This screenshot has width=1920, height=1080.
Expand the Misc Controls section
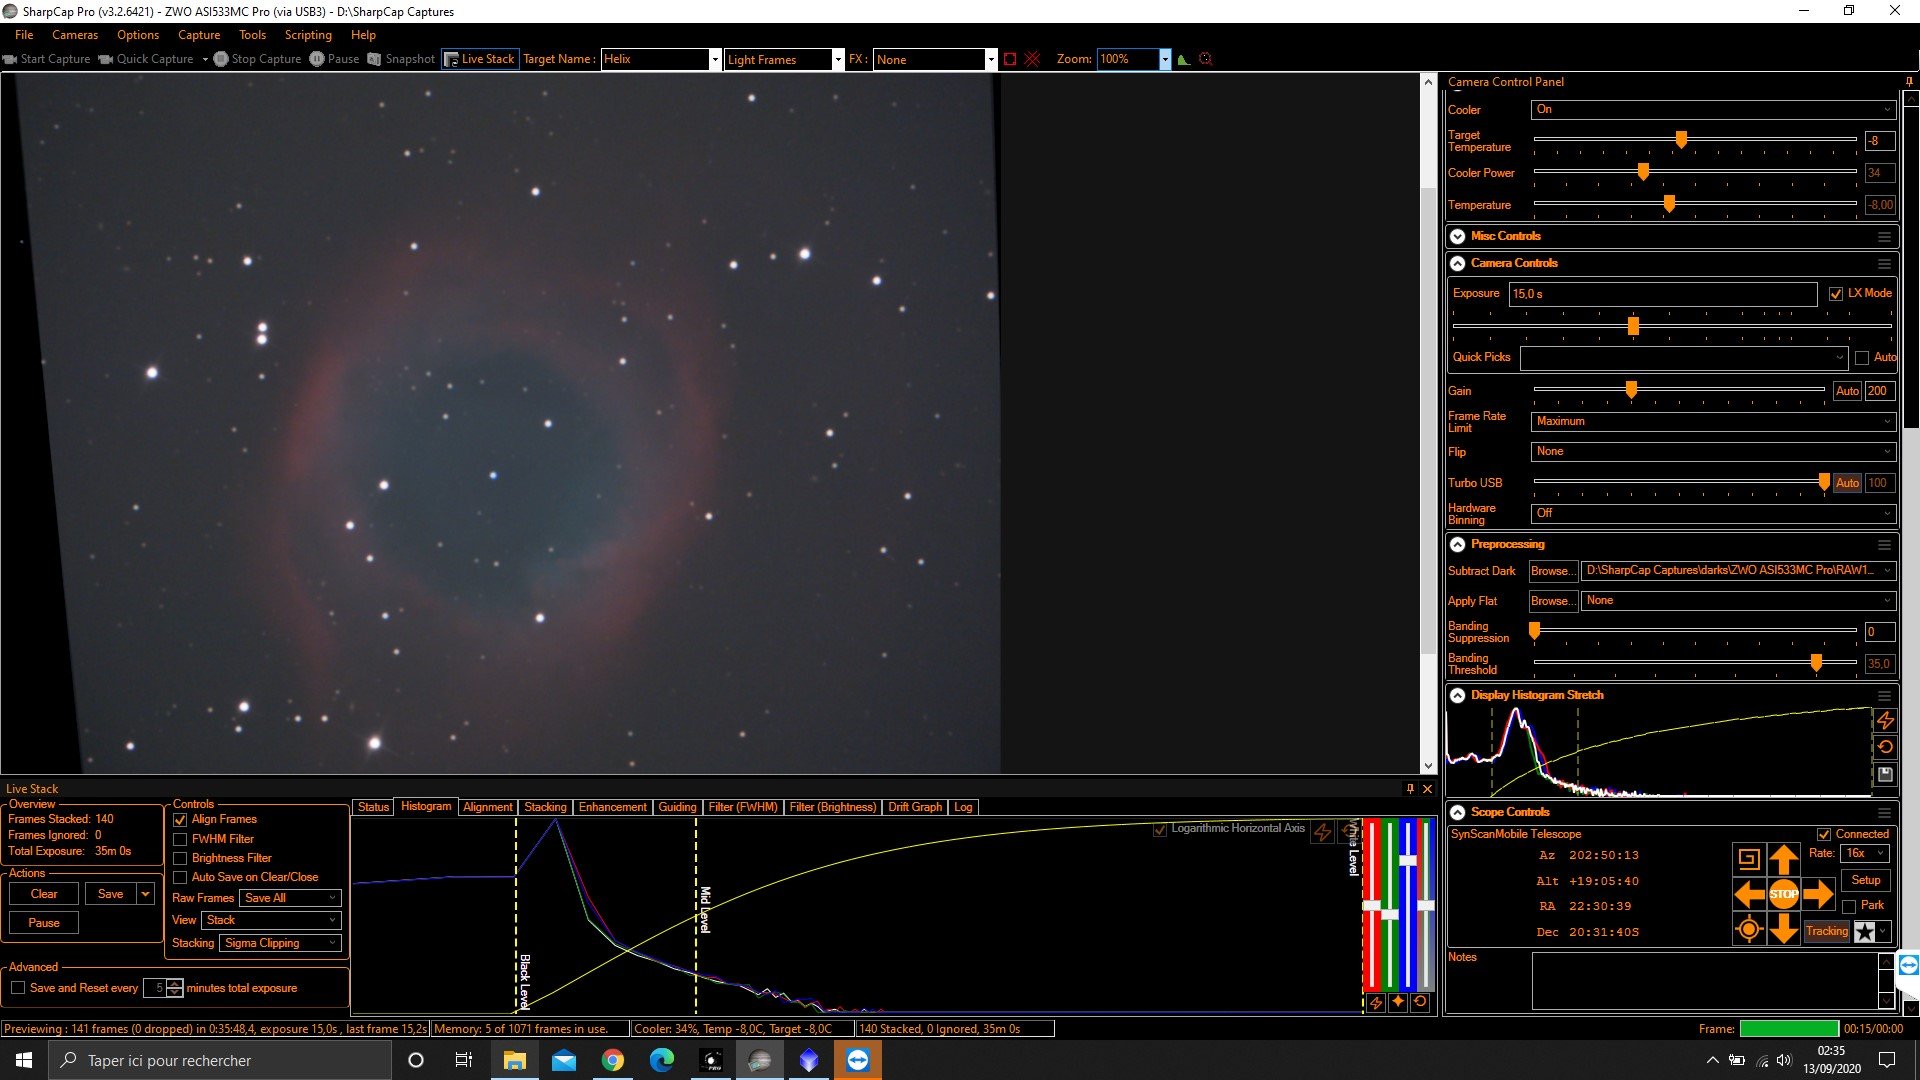coord(1457,237)
